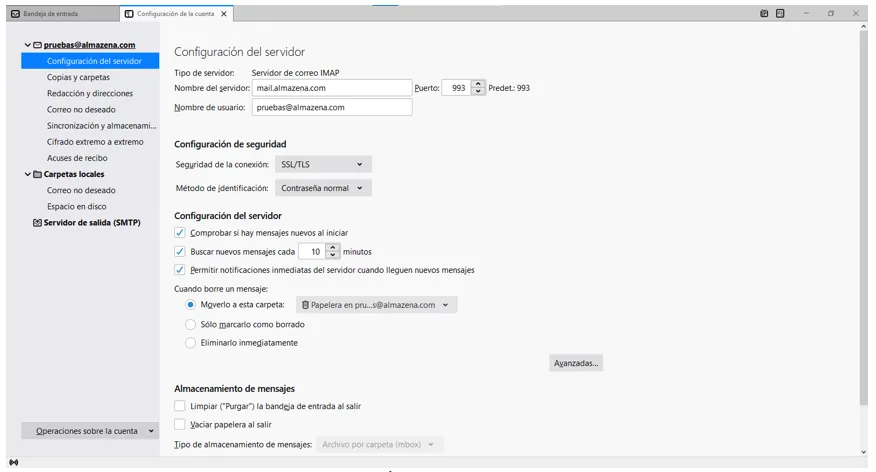Viewport: 876px width, 472px height.
Task: Select Moverlo a esta carpeta radio button
Action: (x=191, y=304)
